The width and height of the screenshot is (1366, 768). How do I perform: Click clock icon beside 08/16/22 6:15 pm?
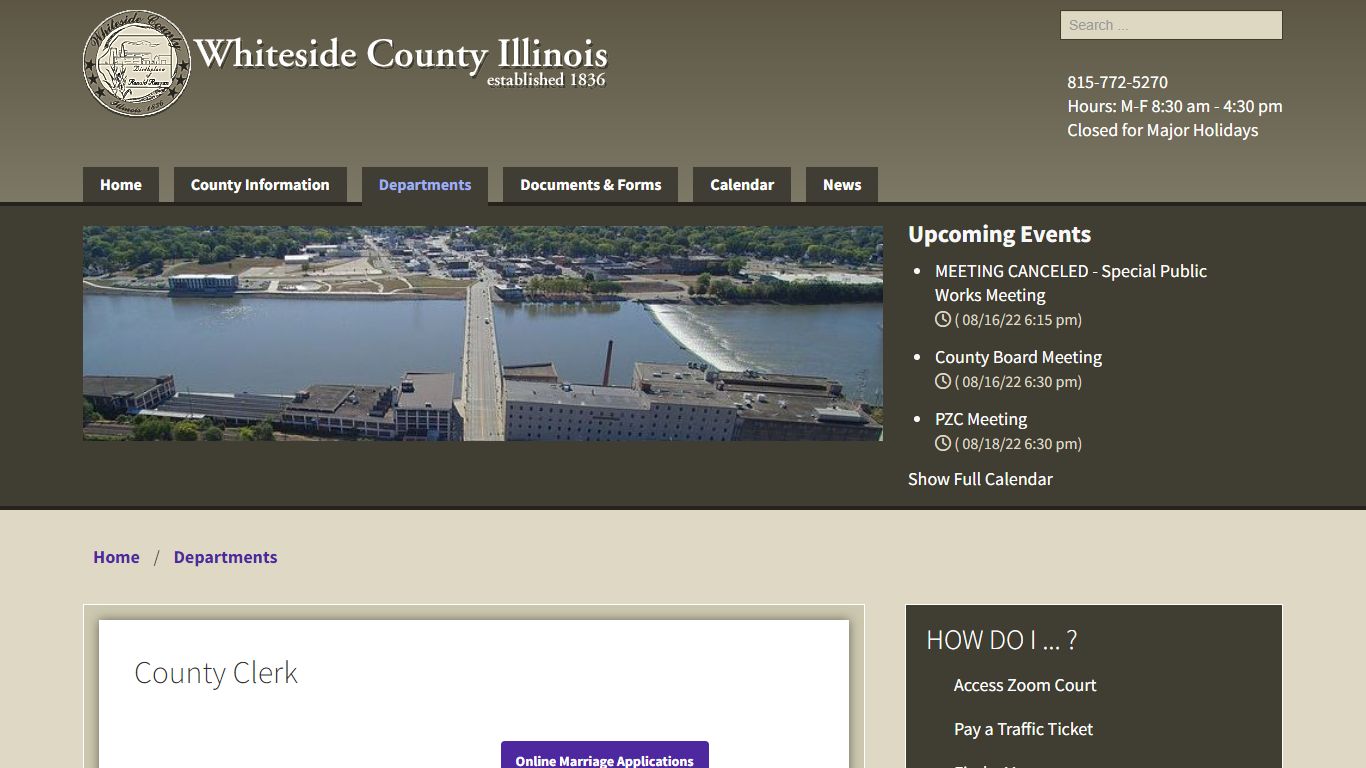click(x=942, y=320)
